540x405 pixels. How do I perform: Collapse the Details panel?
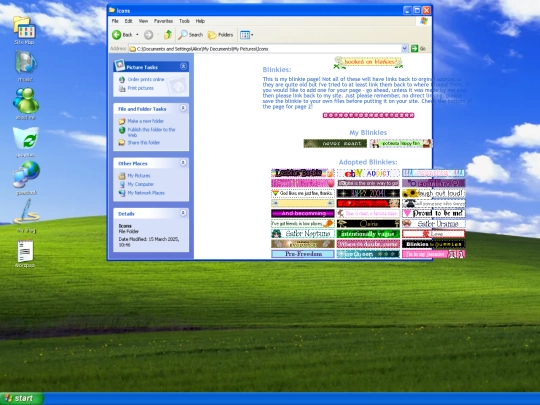[183, 213]
